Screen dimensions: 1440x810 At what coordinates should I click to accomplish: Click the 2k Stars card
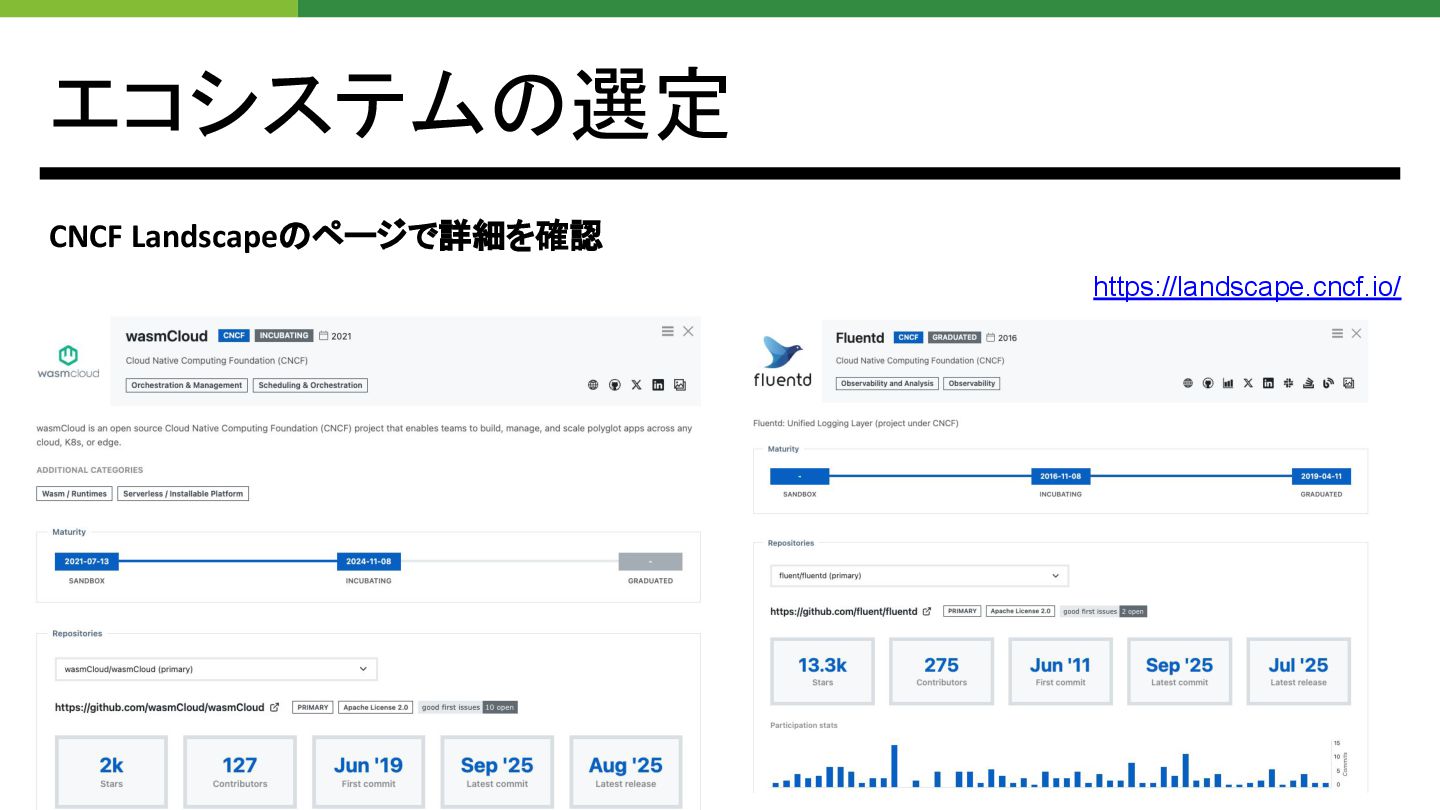tap(111, 772)
